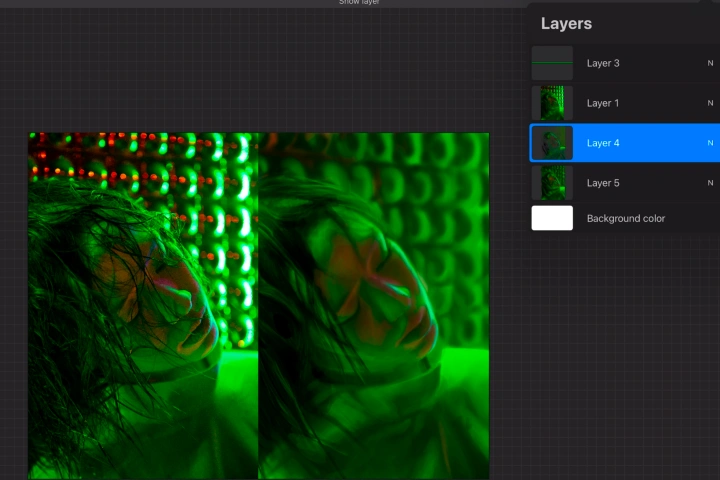Open the white Background color swatch
This screenshot has width=720, height=480.
pos(552,218)
